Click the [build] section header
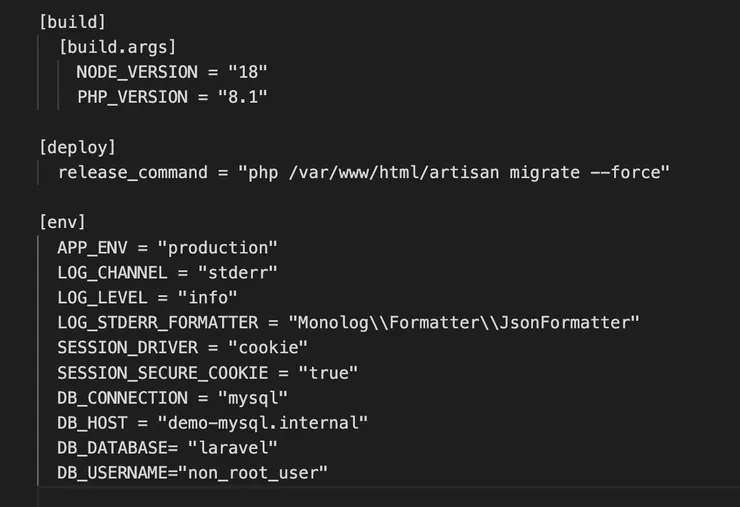740x507 pixels. (73, 21)
